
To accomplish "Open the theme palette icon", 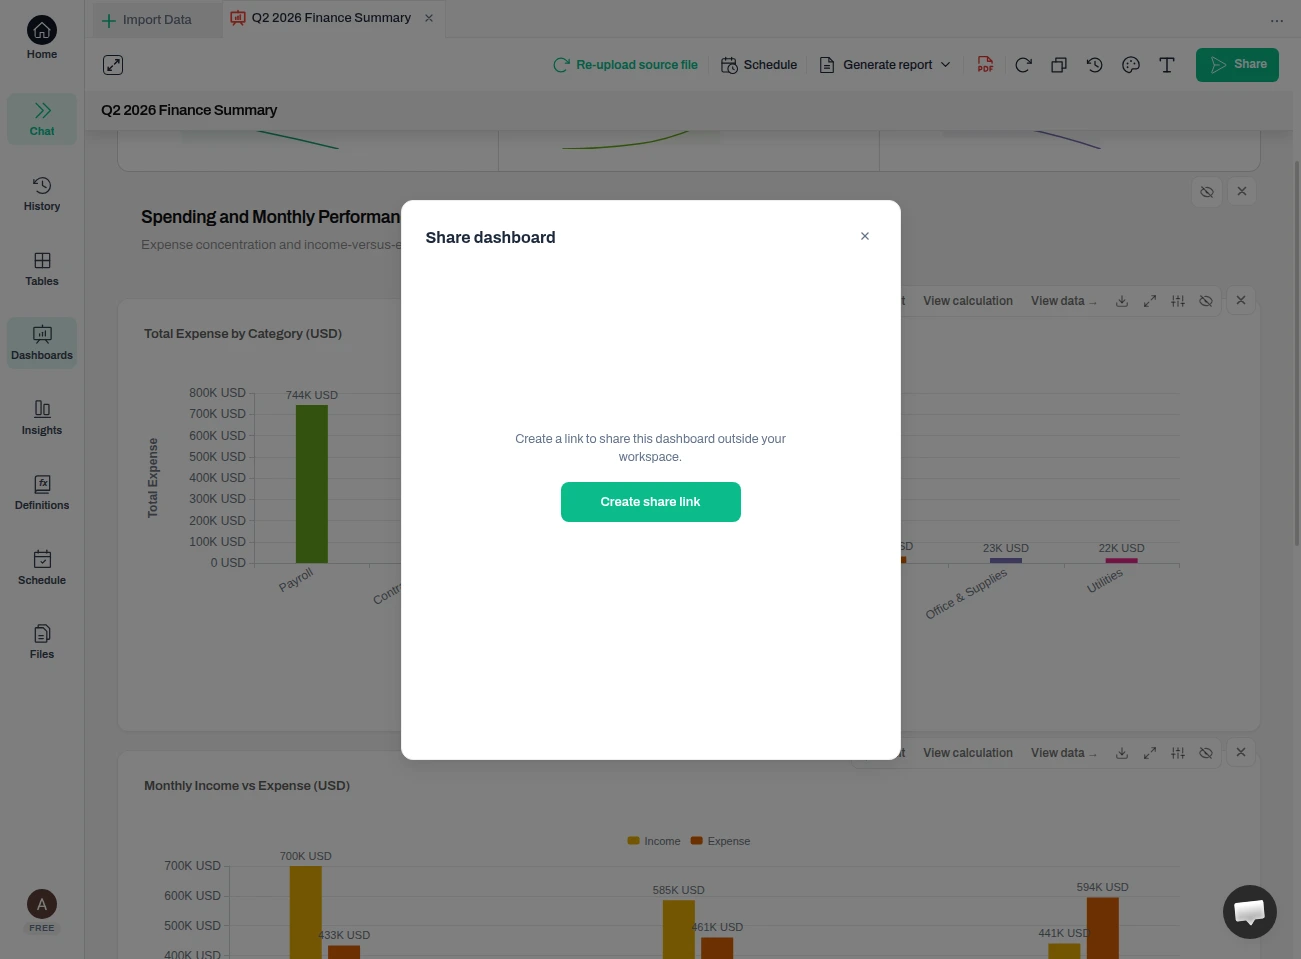I will [x=1131, y=65].
